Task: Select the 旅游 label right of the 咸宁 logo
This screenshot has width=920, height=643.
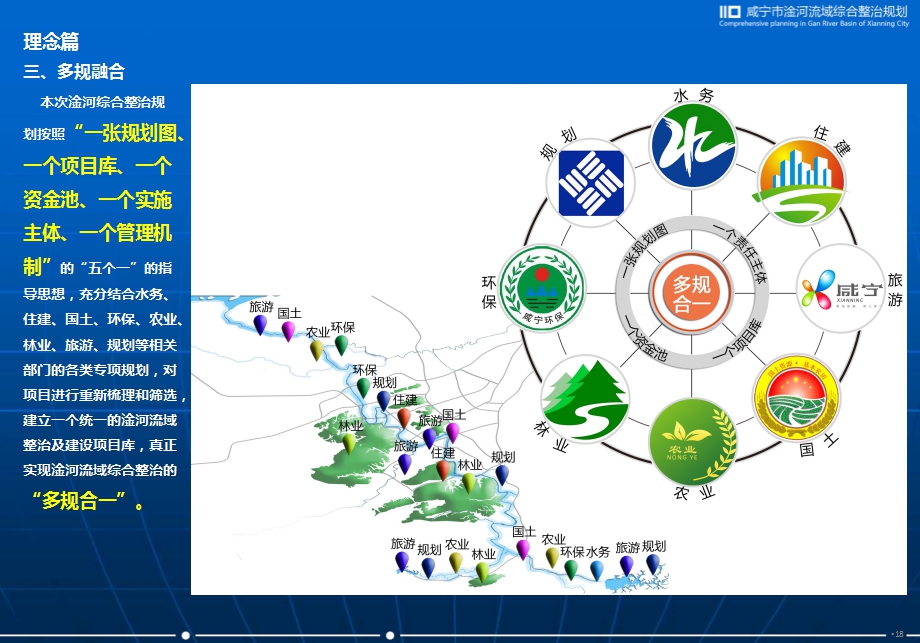Action: point(895,290)
